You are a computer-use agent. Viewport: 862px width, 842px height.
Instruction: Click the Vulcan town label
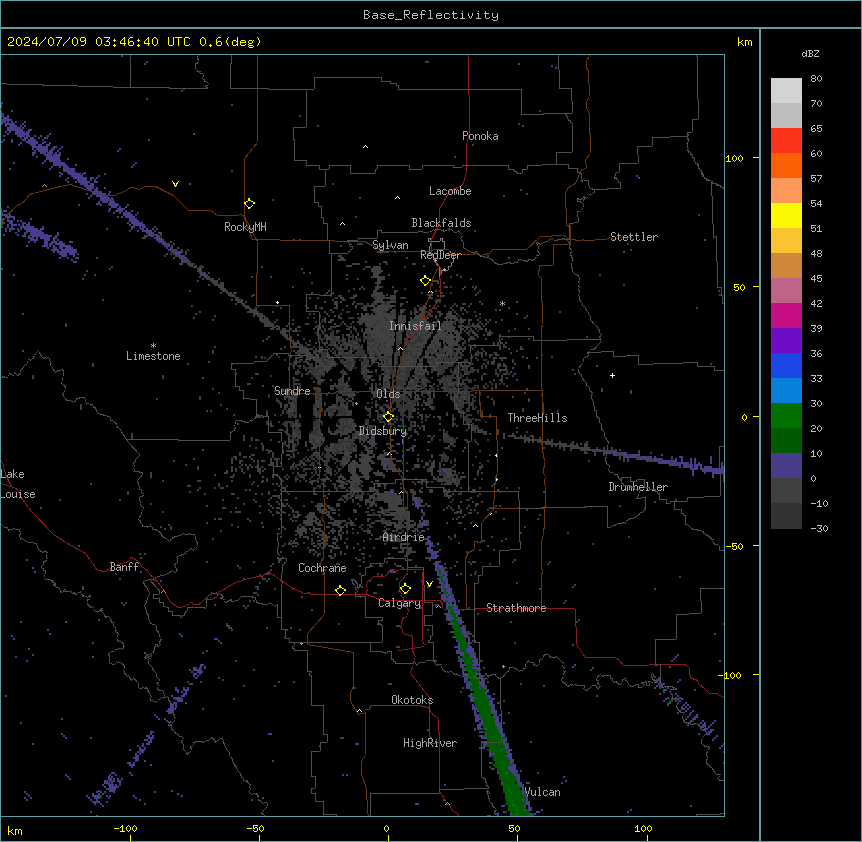pos(543,792)
